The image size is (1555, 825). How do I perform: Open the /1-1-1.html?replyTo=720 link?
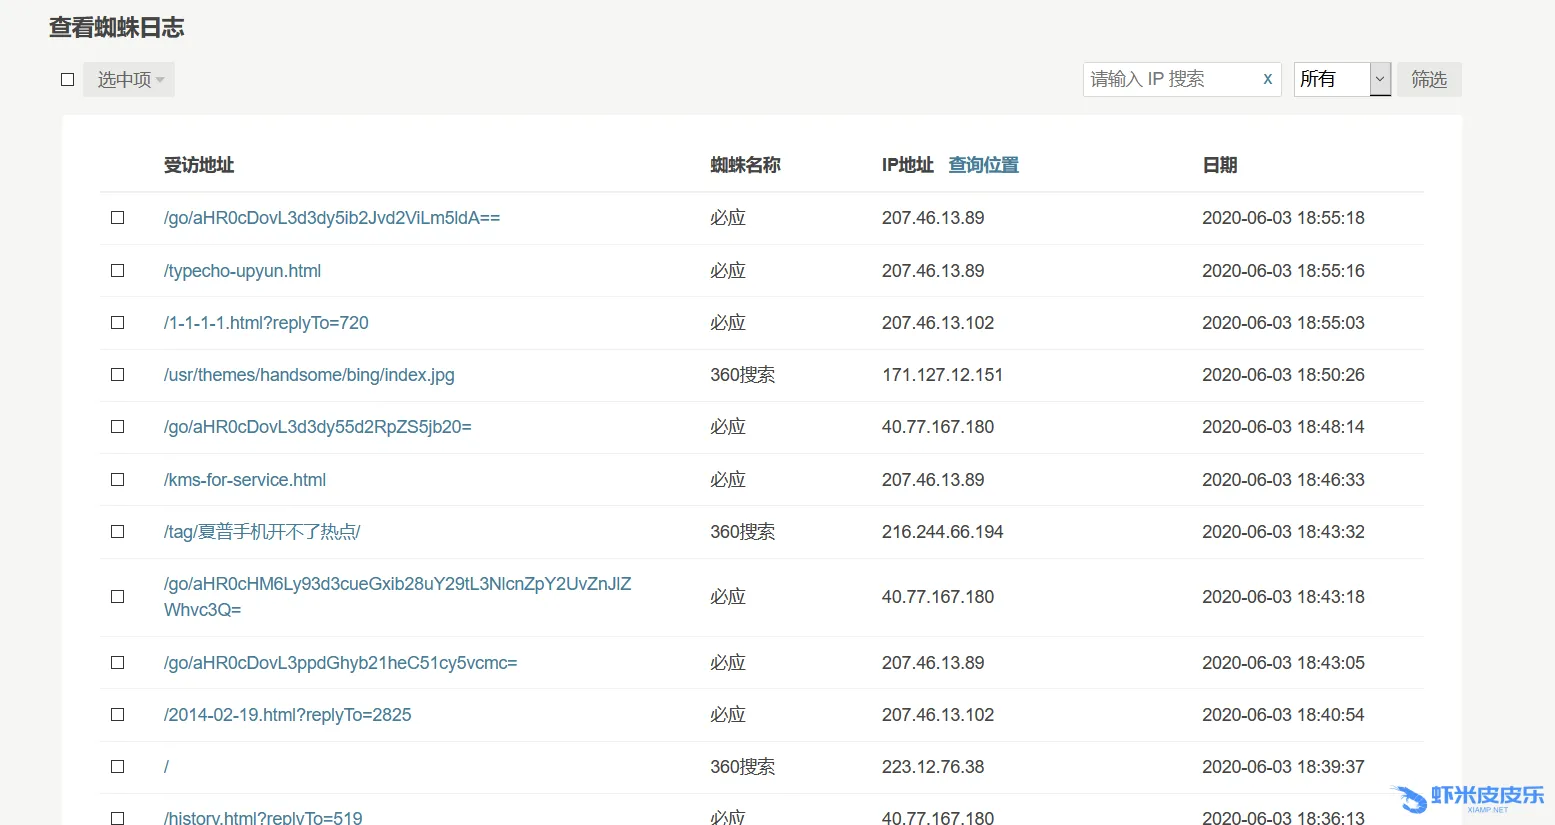266,323
